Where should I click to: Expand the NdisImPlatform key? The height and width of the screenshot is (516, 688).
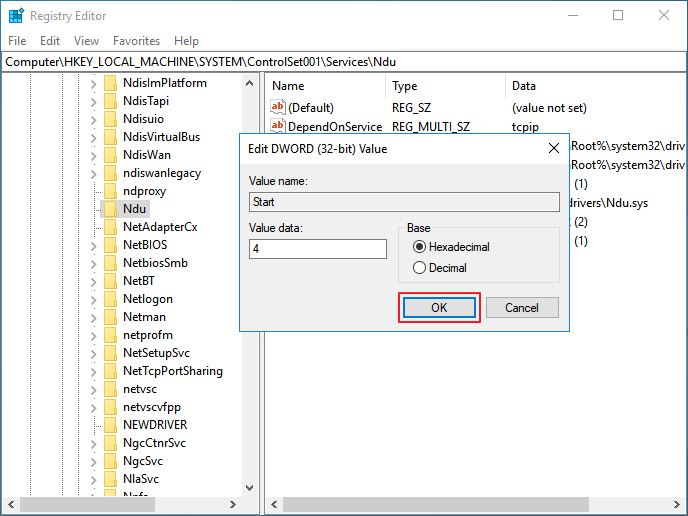(x=93, y=84)
